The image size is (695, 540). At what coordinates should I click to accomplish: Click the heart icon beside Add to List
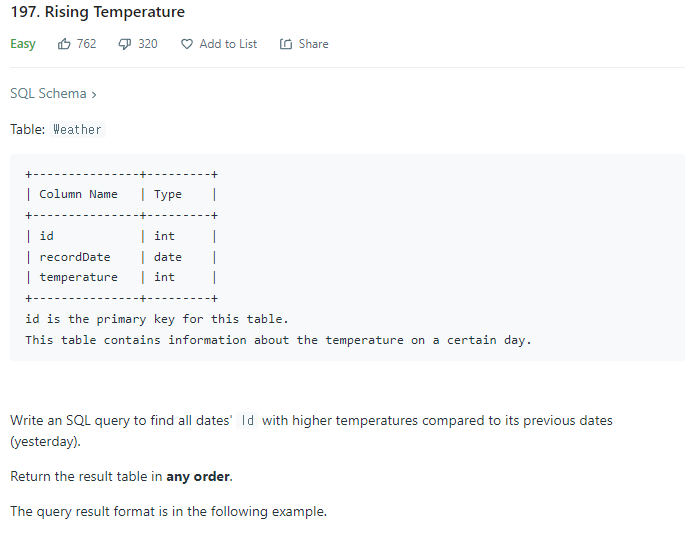[187, 44]
